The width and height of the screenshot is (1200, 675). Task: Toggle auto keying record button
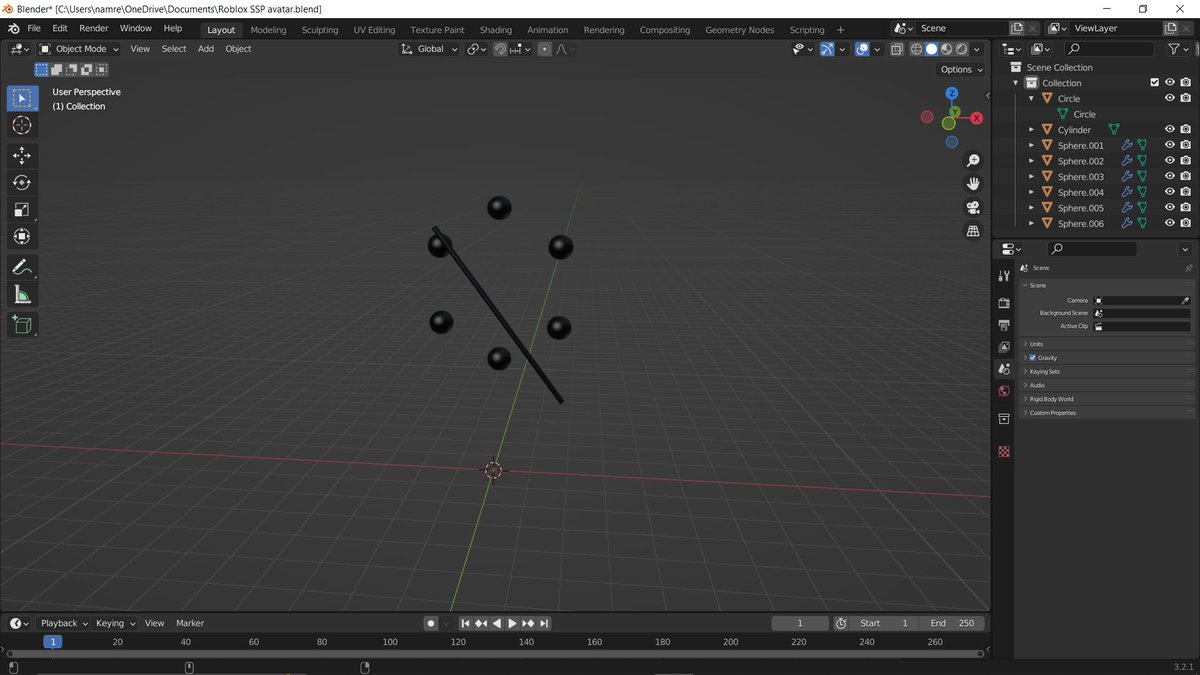431,623
